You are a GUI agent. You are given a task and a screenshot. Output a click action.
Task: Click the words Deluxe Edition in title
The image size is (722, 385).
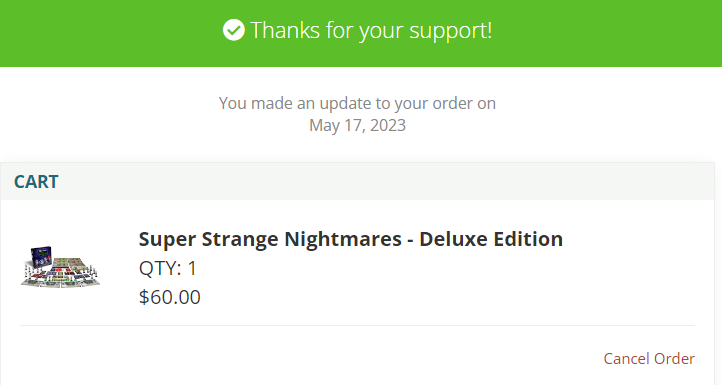(491, 239)
